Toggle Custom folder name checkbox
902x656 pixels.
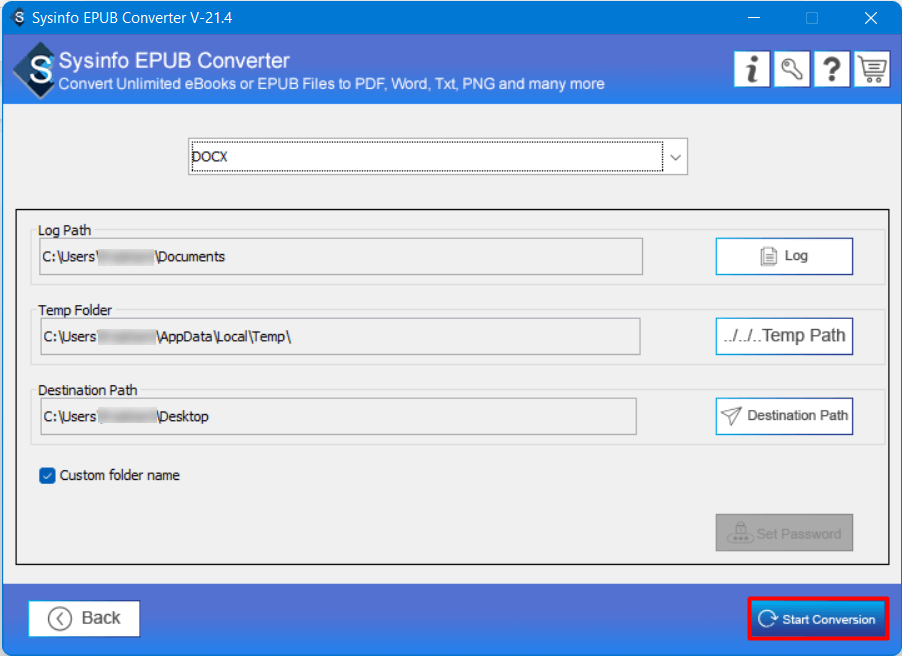(x=47, y=475)
